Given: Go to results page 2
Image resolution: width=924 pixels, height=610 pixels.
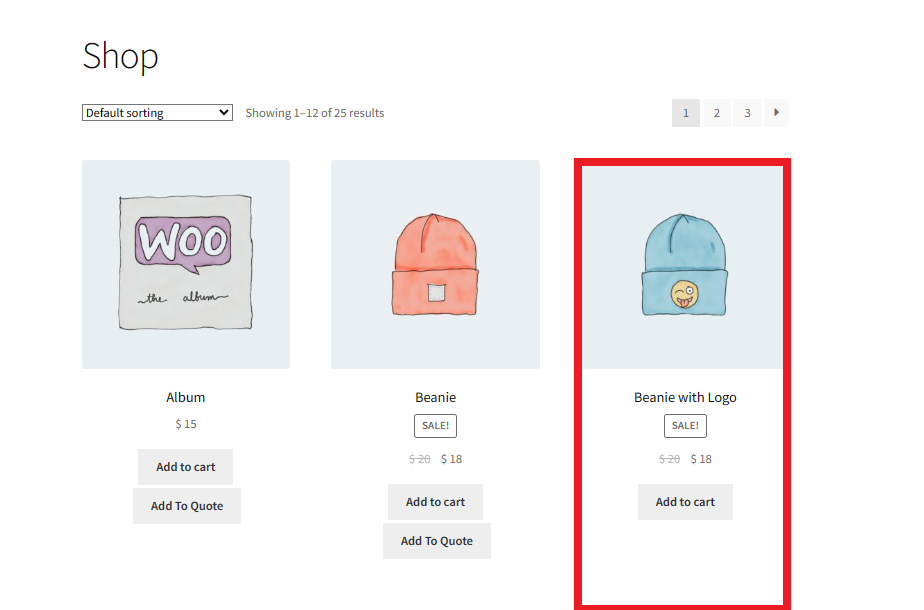Looking at the screenshot, I should point(716,113).
